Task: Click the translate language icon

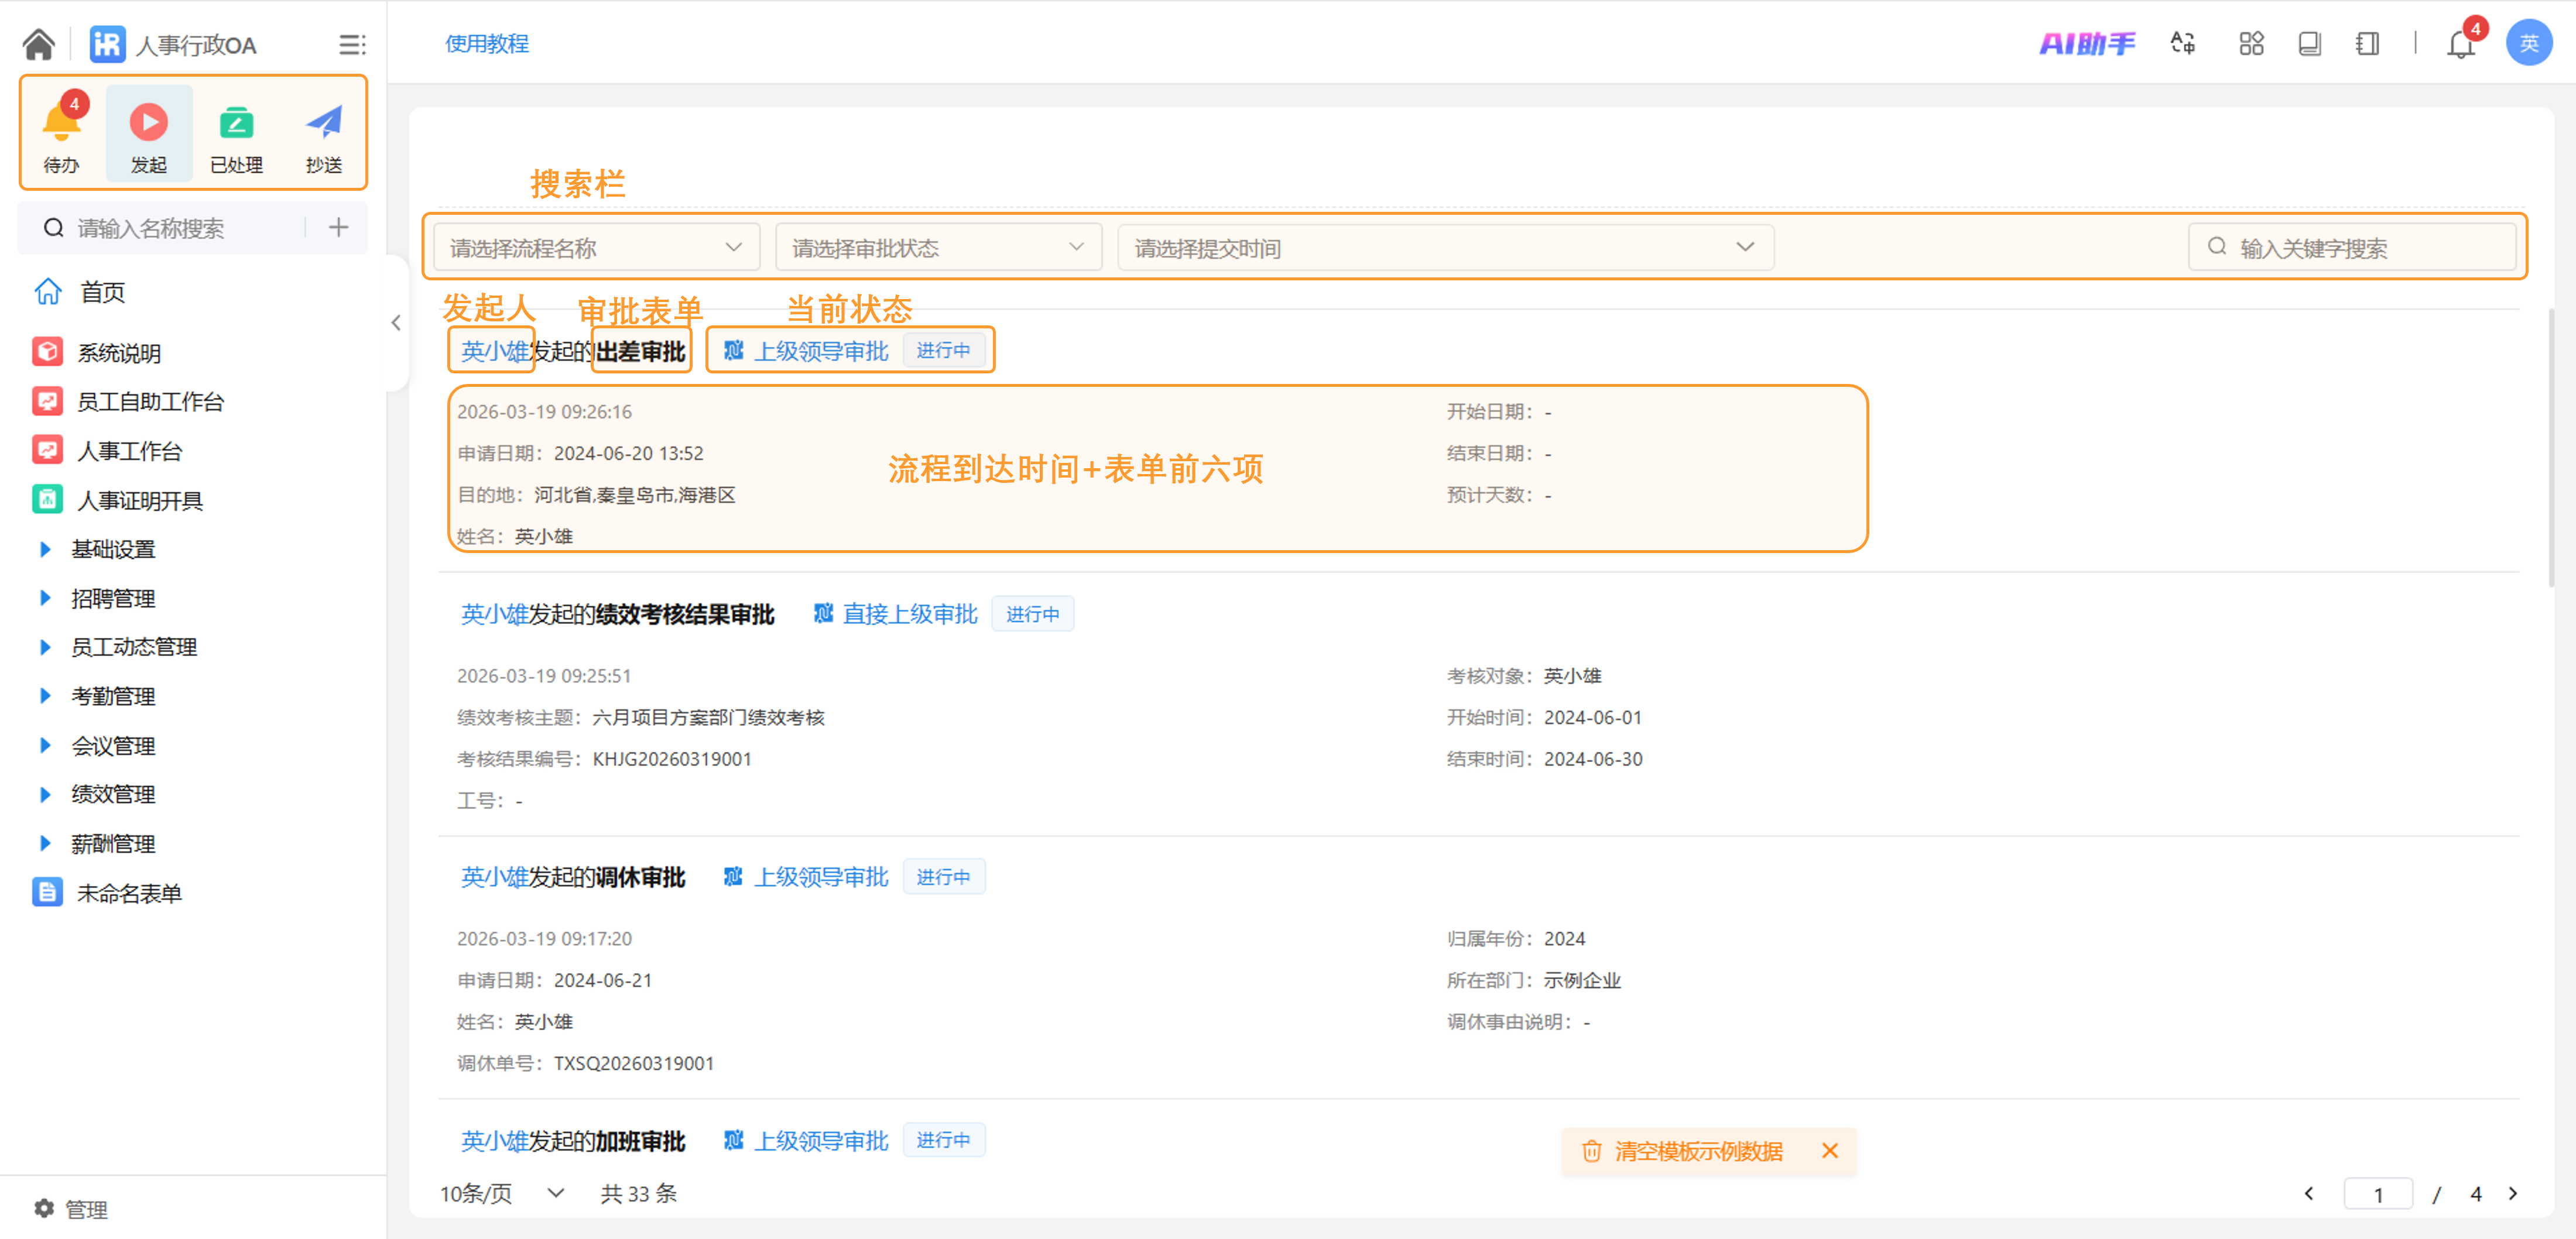Action: coord(2182,44)
